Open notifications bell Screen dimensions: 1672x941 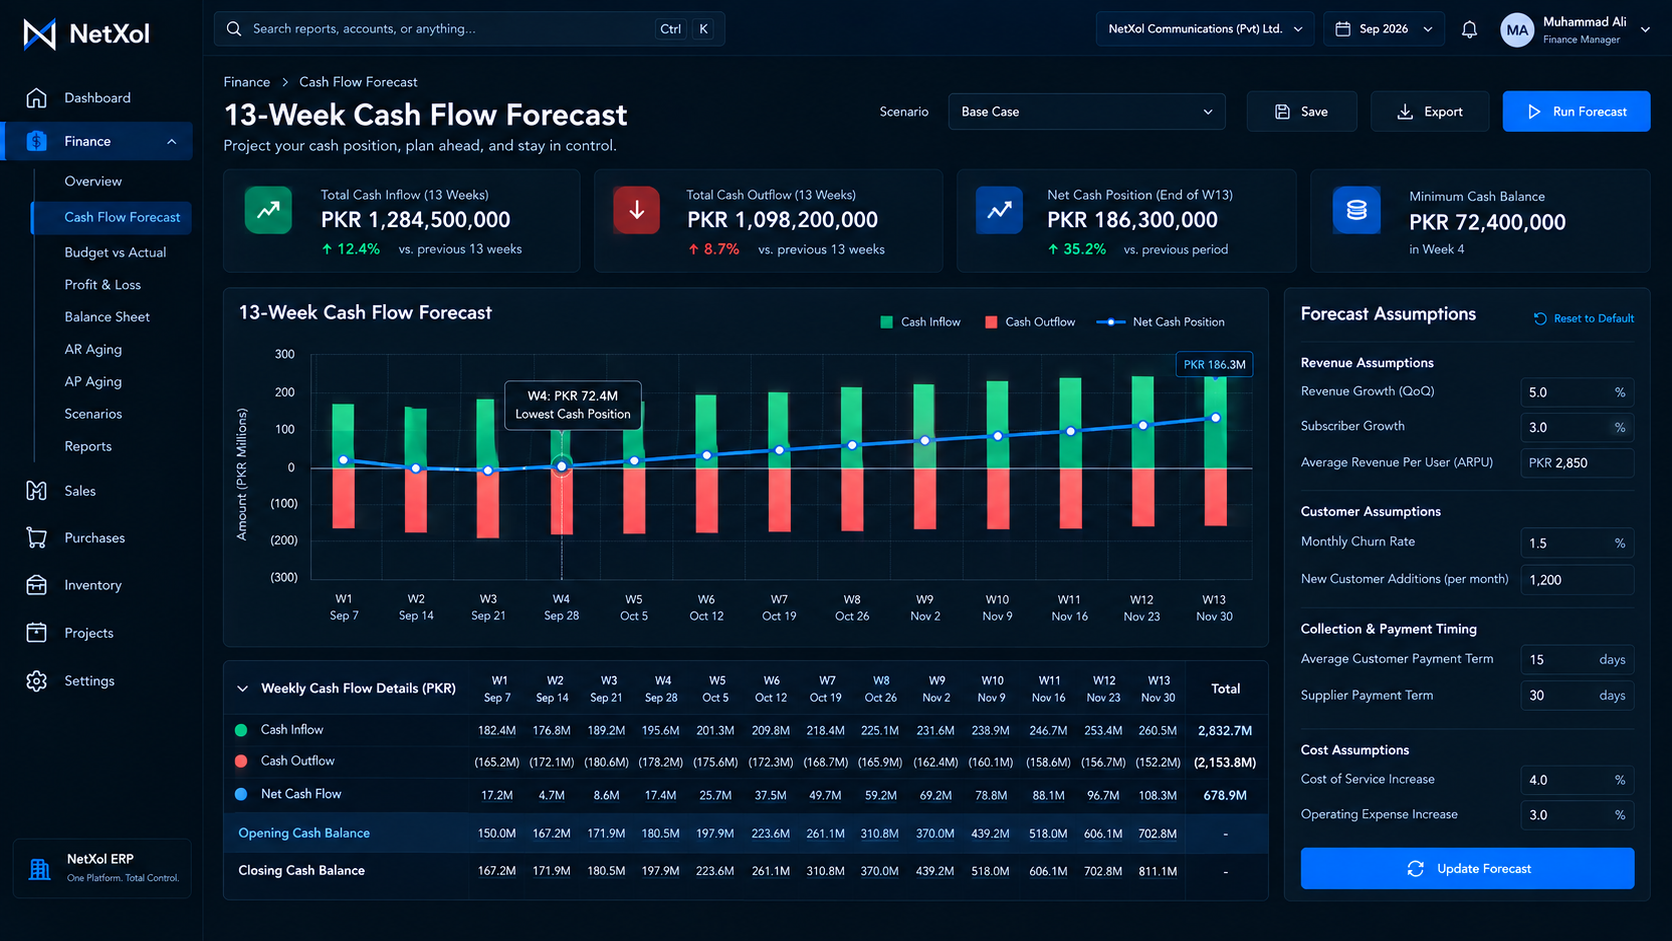coord(1469,30)
